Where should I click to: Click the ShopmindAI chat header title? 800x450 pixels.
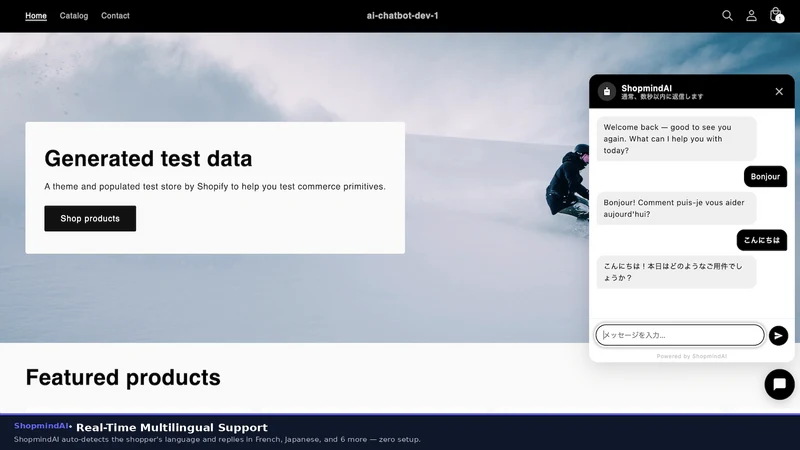(x=646, y=88)
